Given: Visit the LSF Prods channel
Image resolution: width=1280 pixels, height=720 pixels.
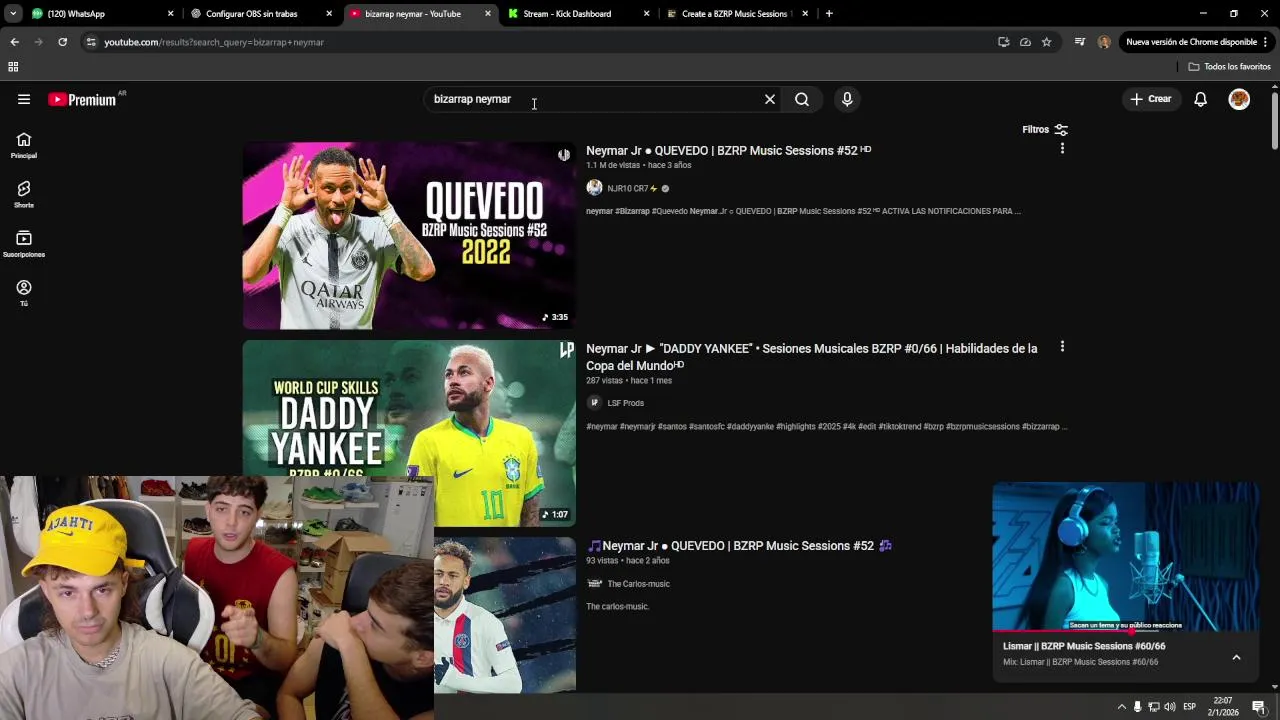Looking at the screenshot, I should point(626,403).
